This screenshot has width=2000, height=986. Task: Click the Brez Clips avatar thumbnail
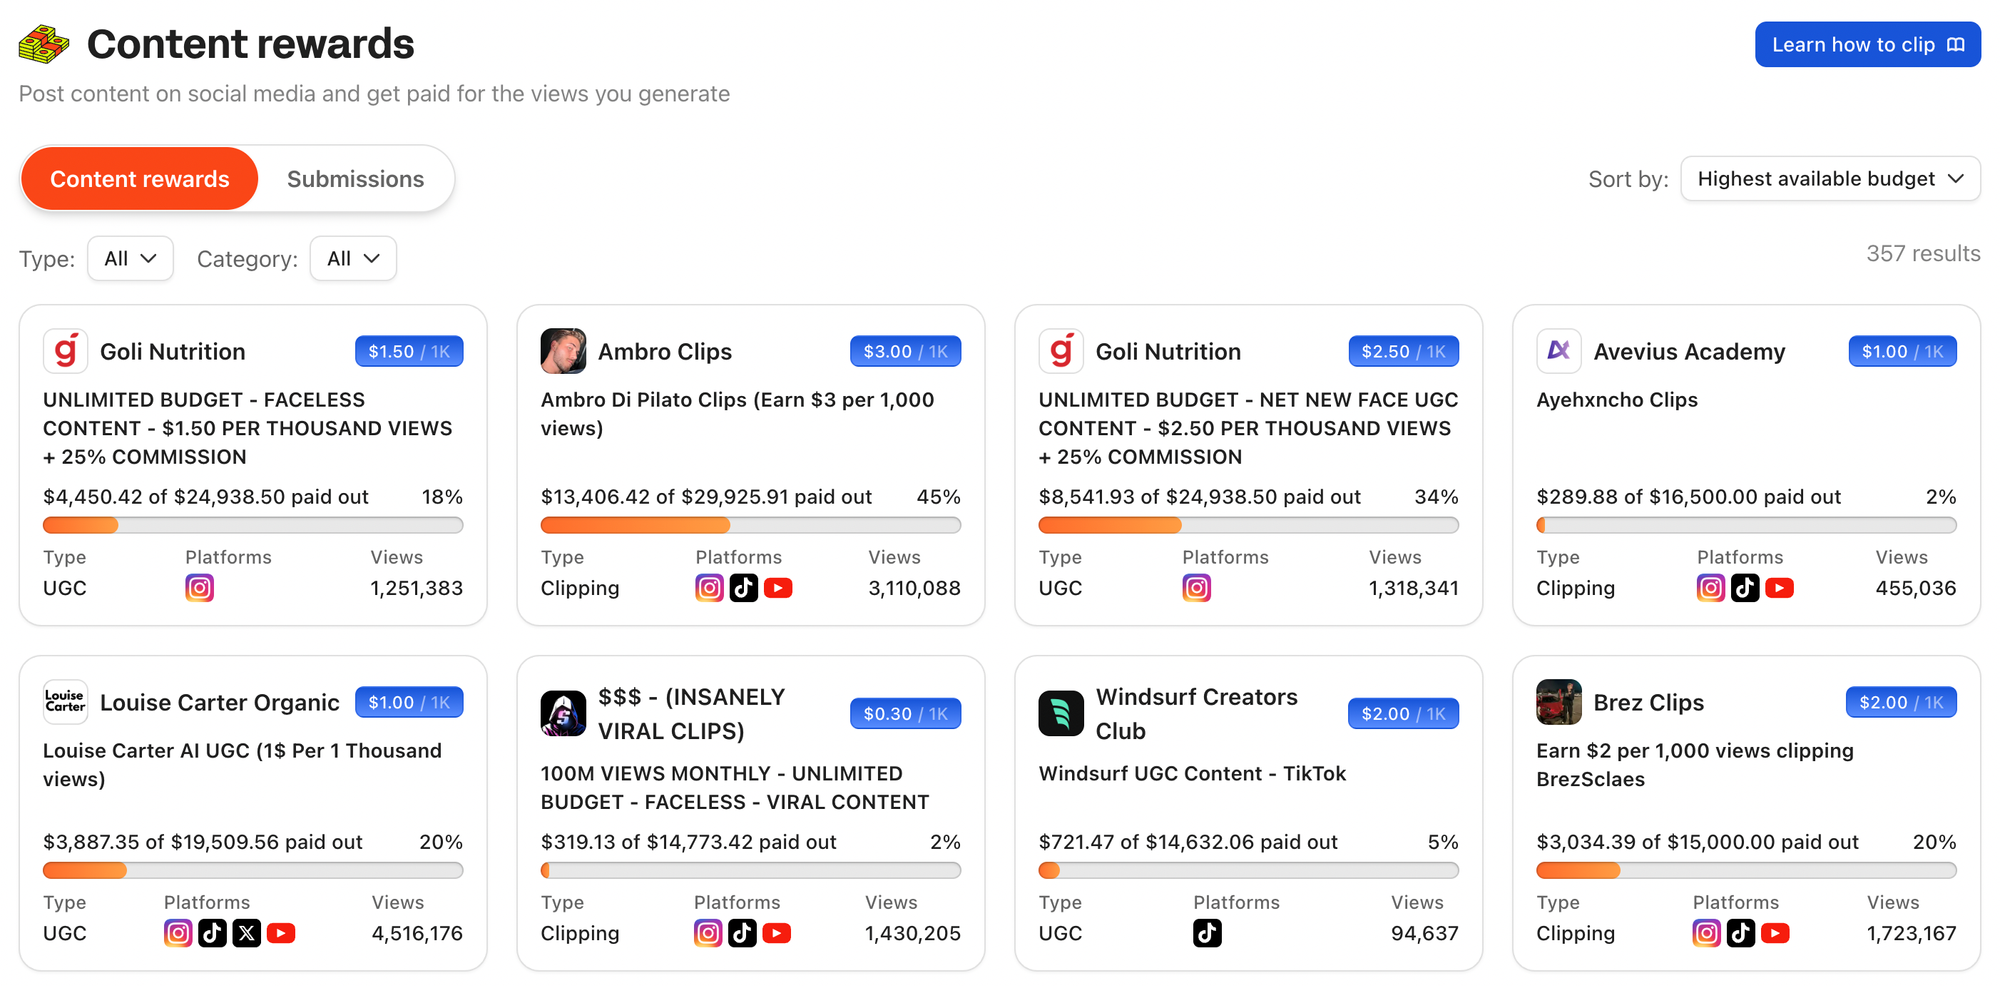tap(1558, 702)
